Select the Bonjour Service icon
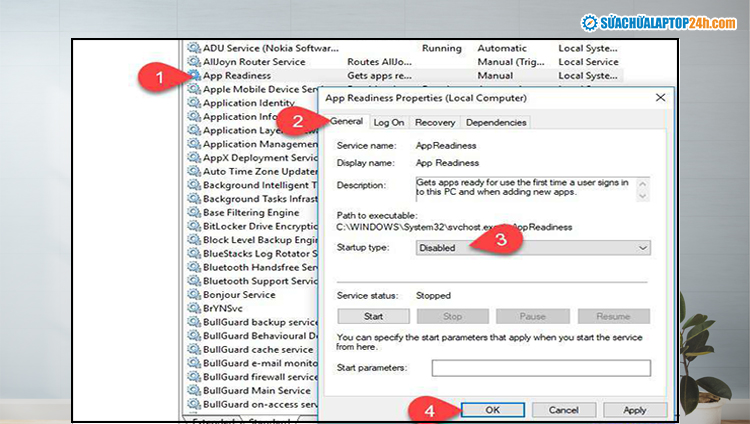750x424 pixels. coord(194,295)
